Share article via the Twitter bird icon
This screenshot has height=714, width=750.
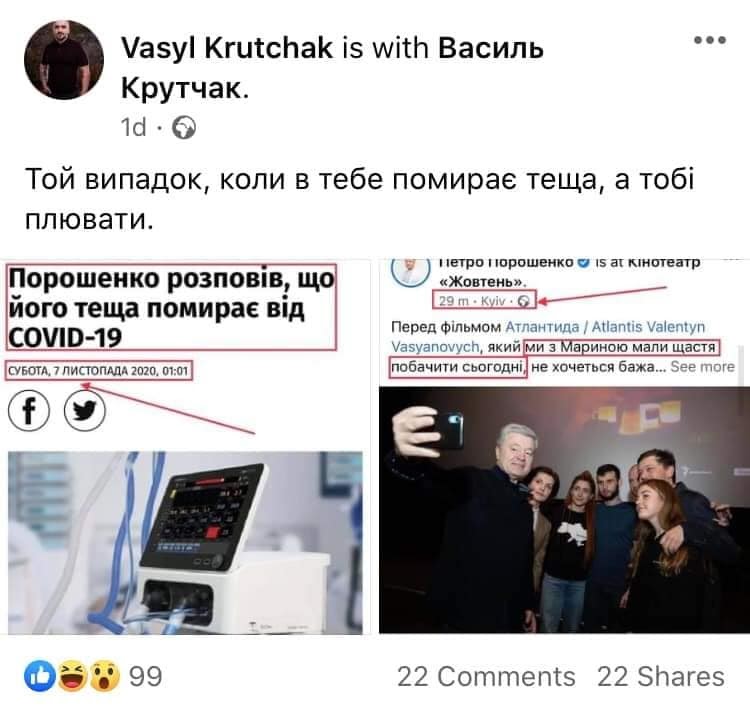click(85, 410)
